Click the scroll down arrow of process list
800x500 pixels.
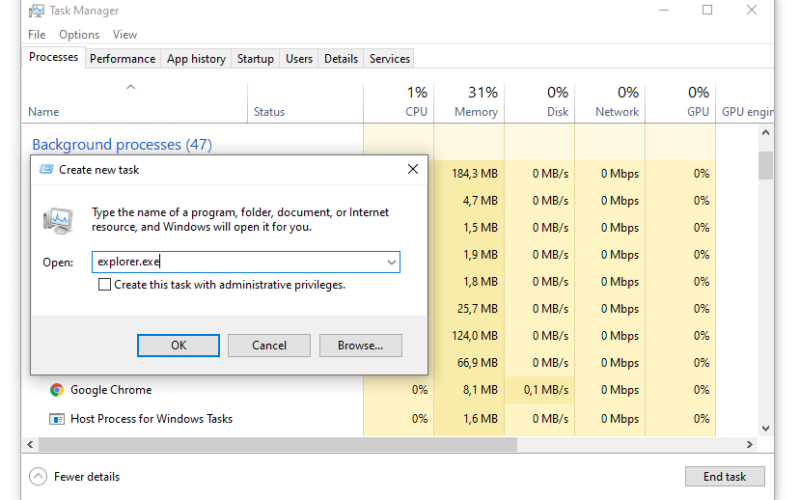point(765,428)
